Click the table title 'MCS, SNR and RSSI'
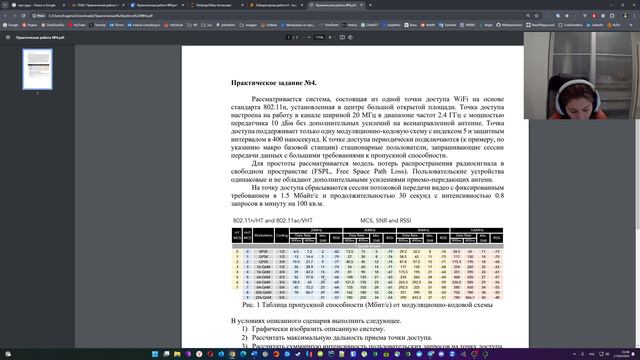640x360 pixels. click(x=385, y=220)
